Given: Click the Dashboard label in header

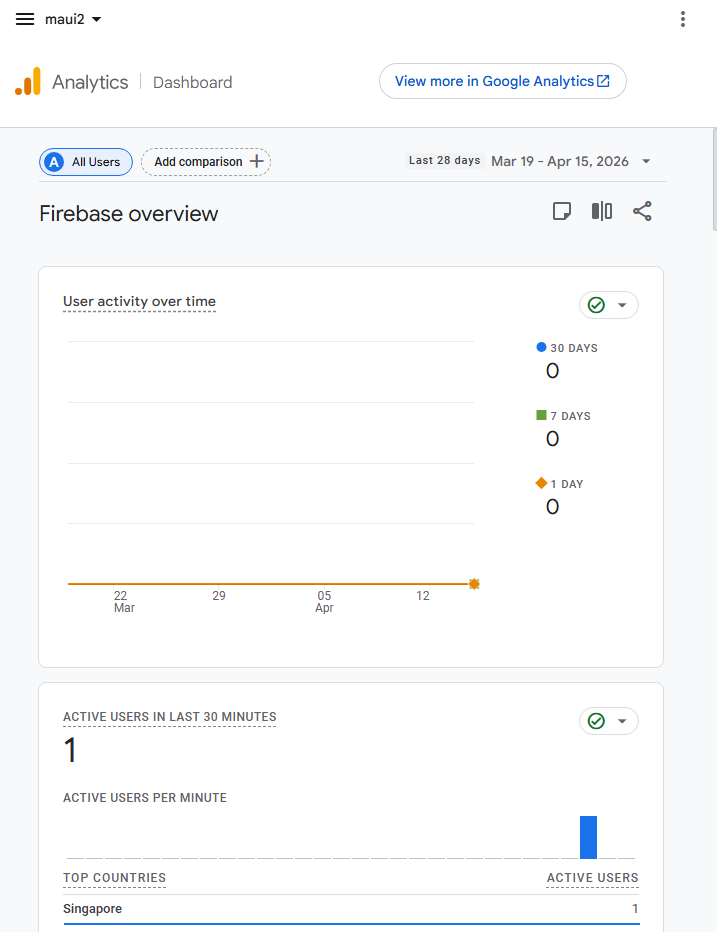Looking at the screenshot, I should tap(192, 83).
